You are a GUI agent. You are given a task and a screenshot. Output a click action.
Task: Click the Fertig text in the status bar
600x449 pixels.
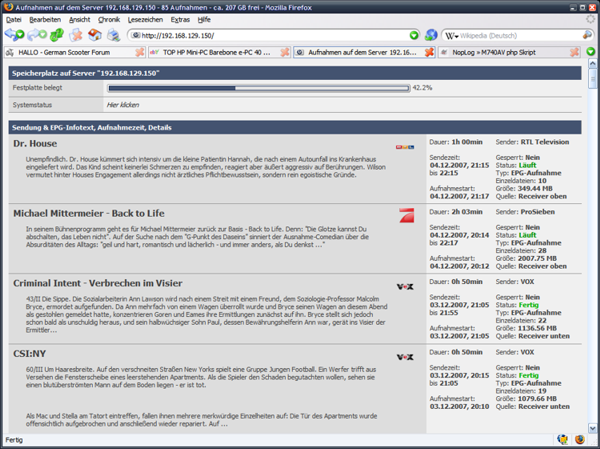14,440
